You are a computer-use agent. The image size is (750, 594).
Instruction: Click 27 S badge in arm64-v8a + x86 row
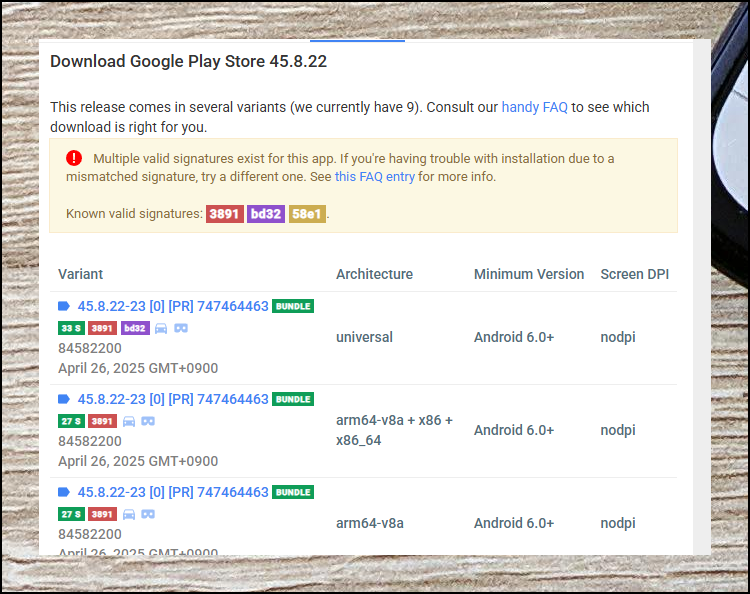click(x=71, y=421)
